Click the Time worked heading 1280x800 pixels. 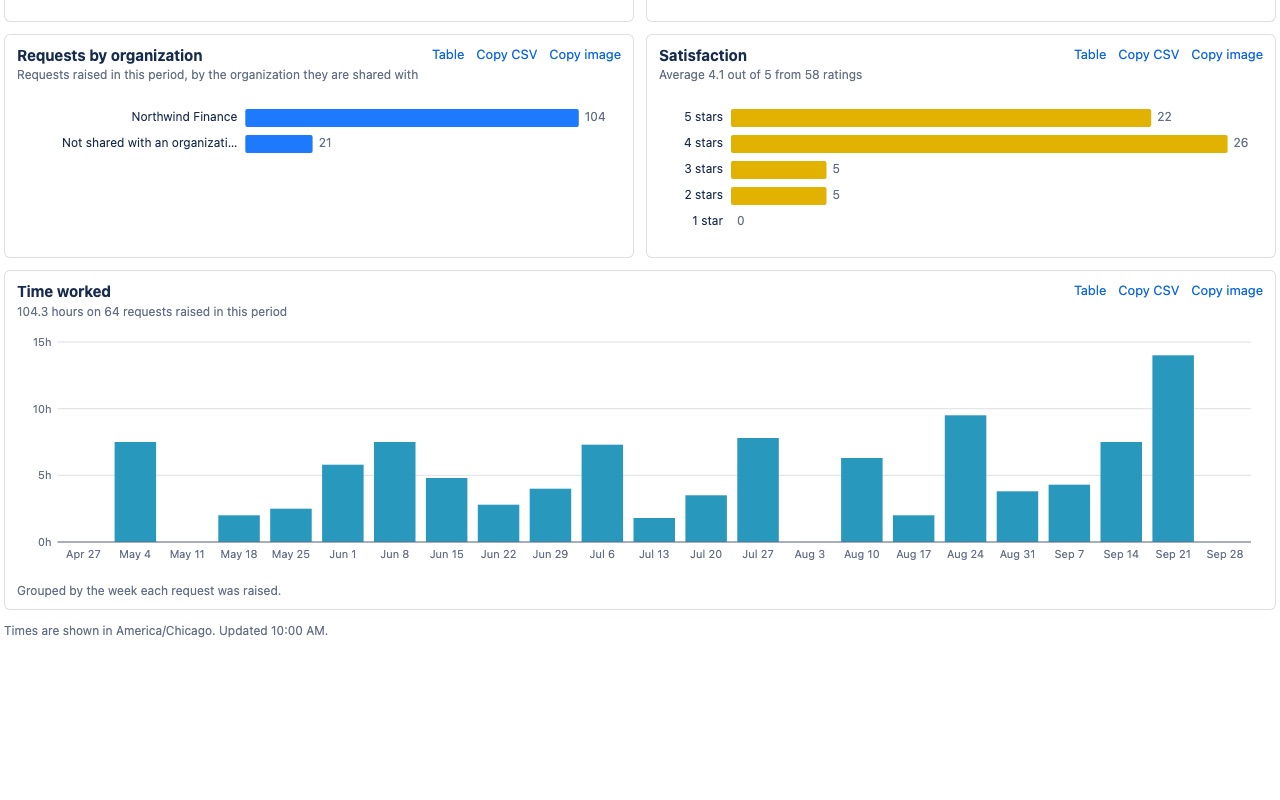(64, 292)
